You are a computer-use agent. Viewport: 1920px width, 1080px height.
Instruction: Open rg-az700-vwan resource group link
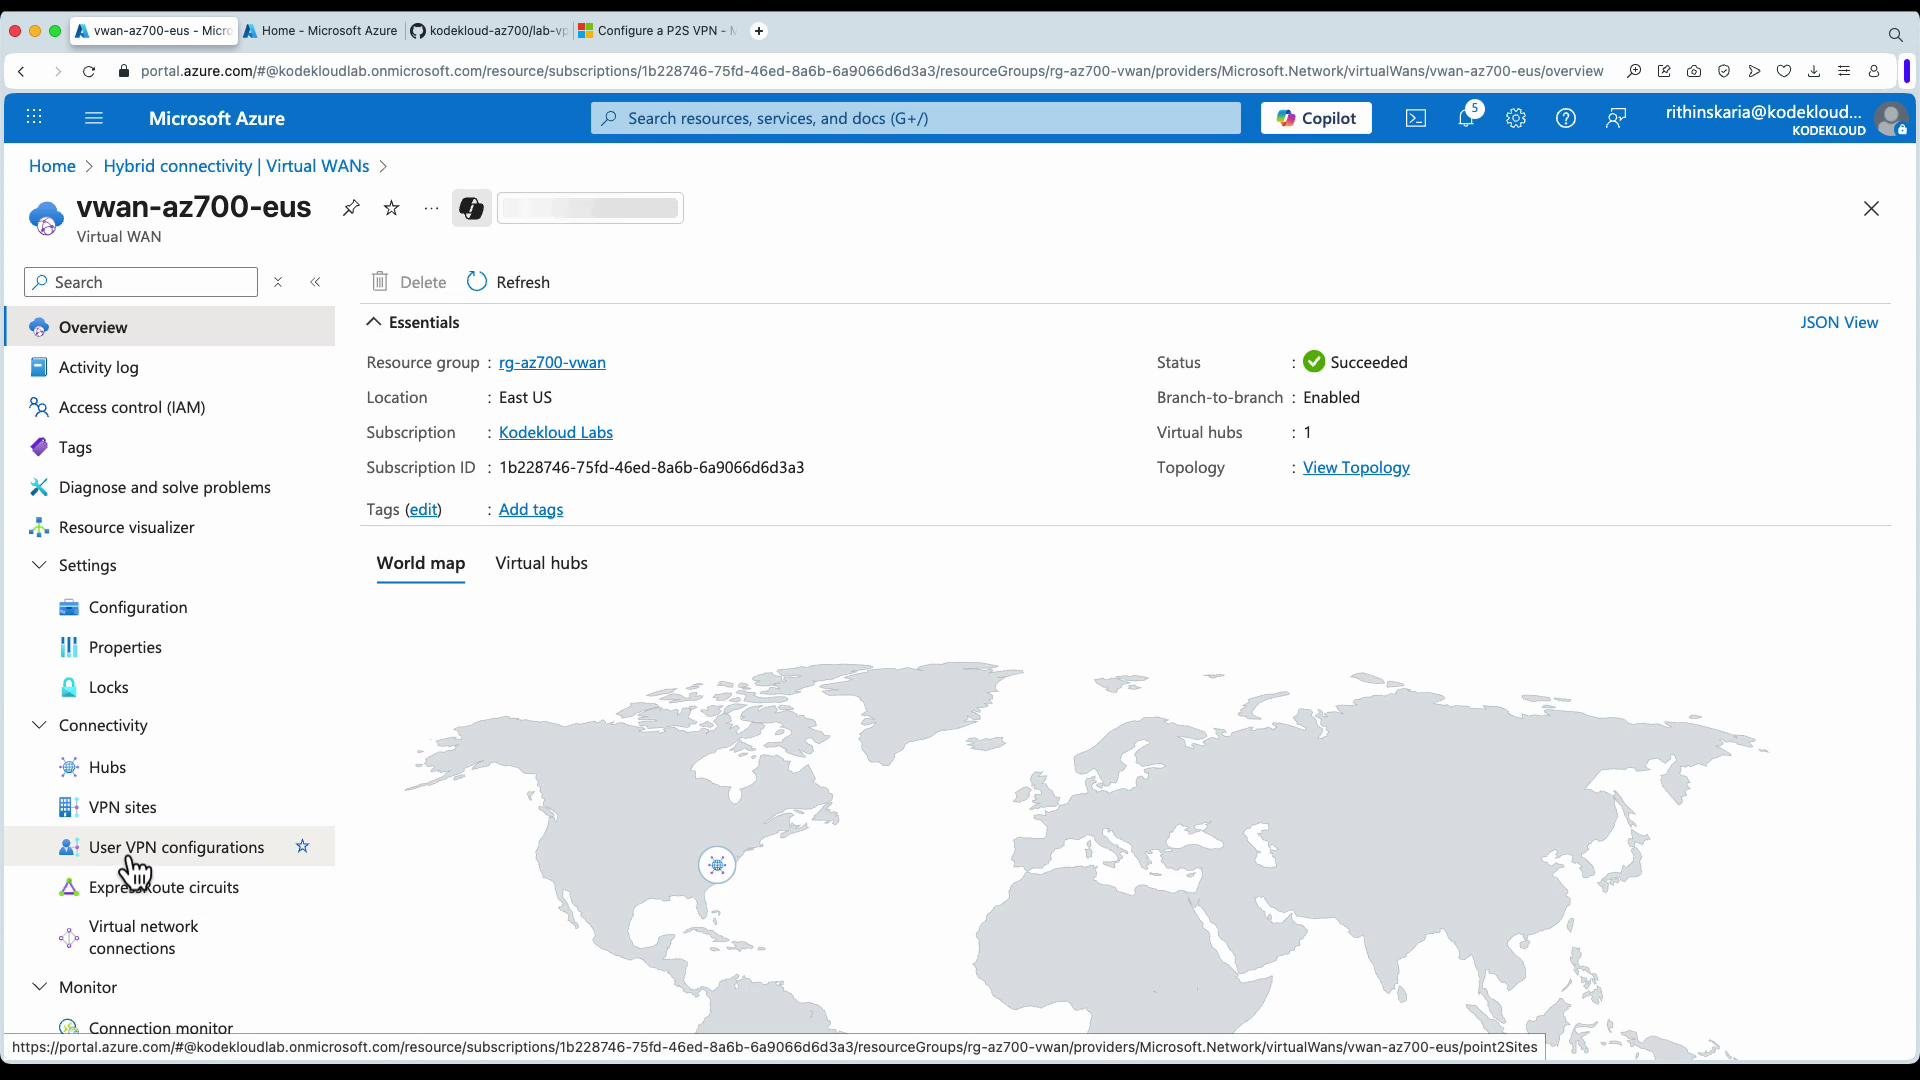[x=552, y=362]
